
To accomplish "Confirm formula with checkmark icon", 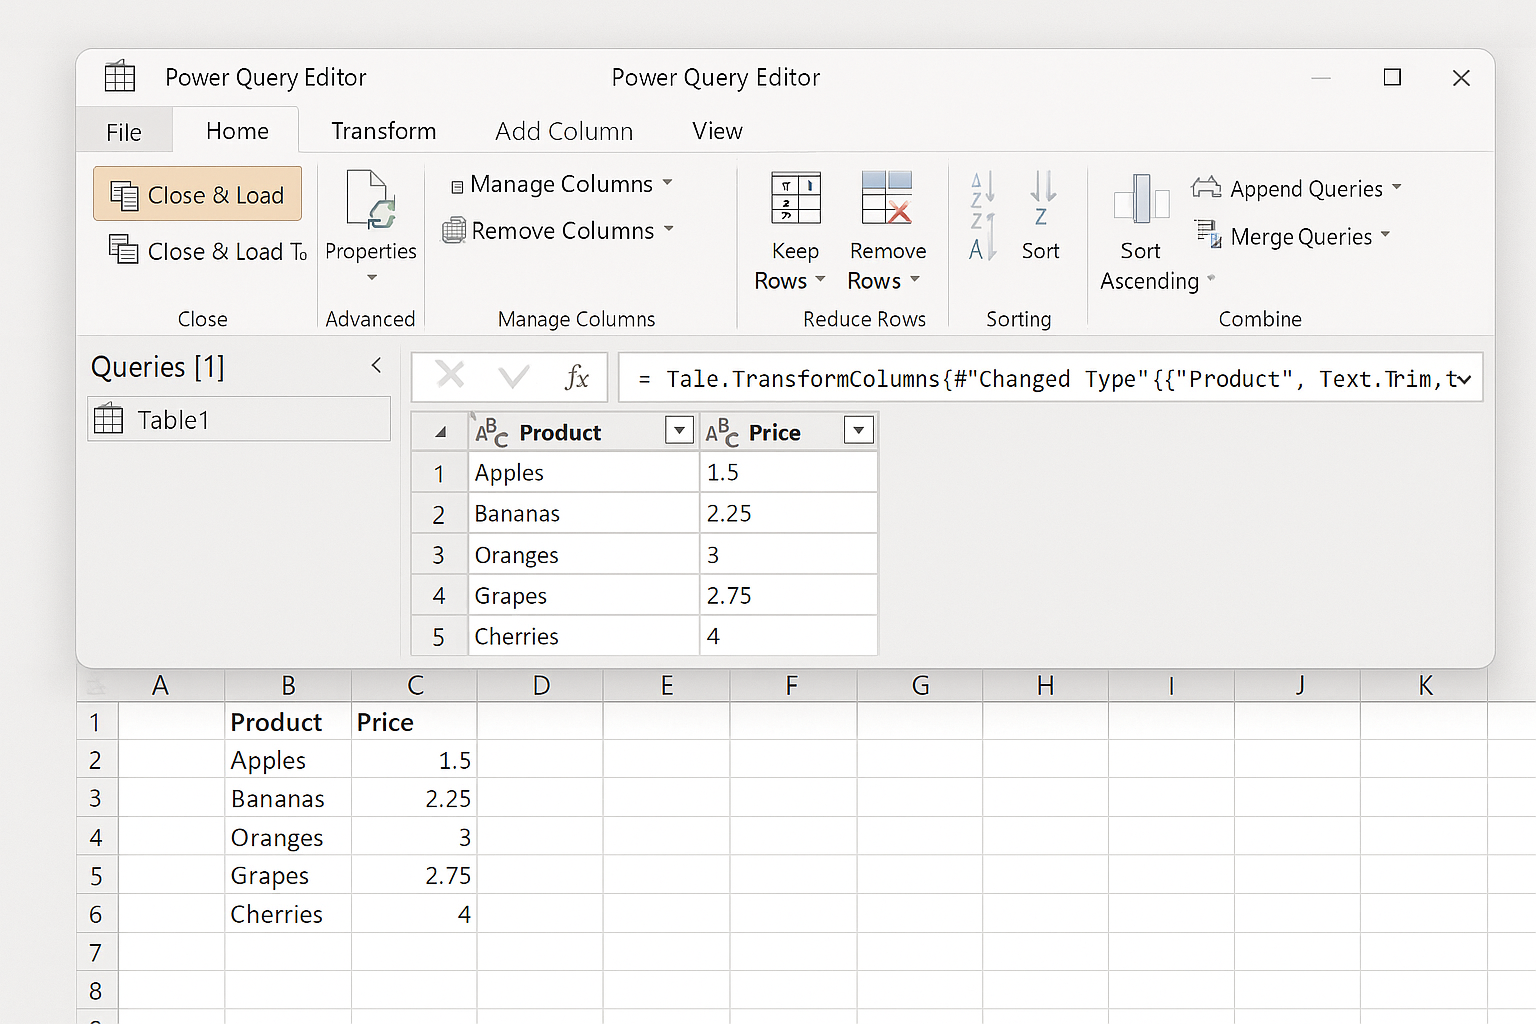I will 514,377.
